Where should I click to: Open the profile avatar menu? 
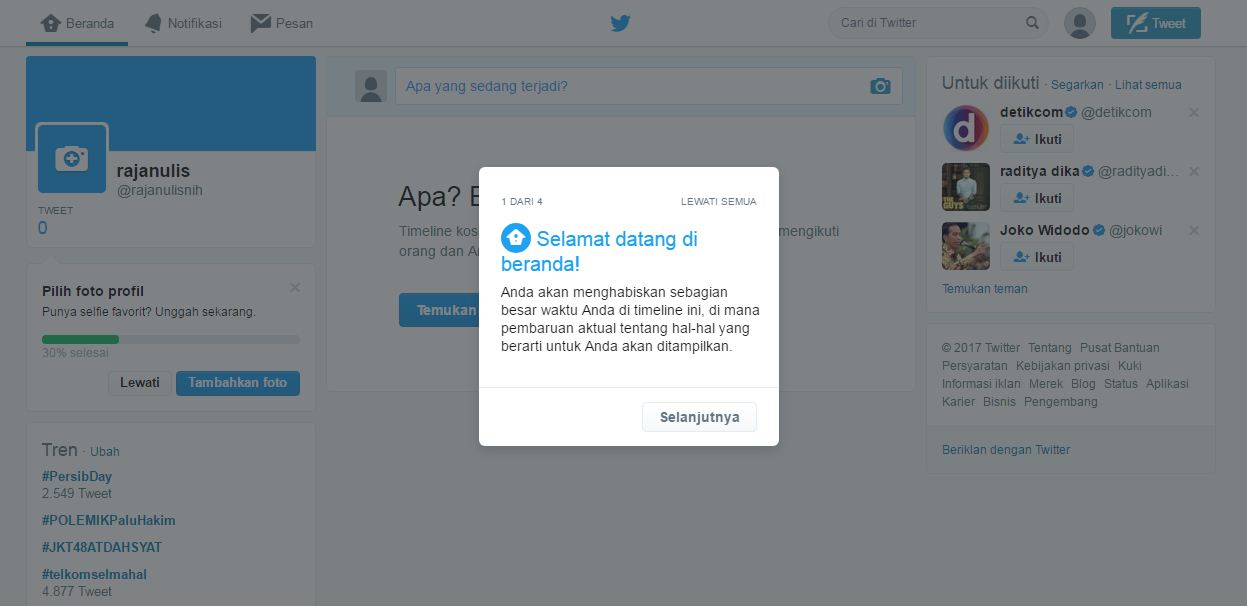tap(1079, 23)
